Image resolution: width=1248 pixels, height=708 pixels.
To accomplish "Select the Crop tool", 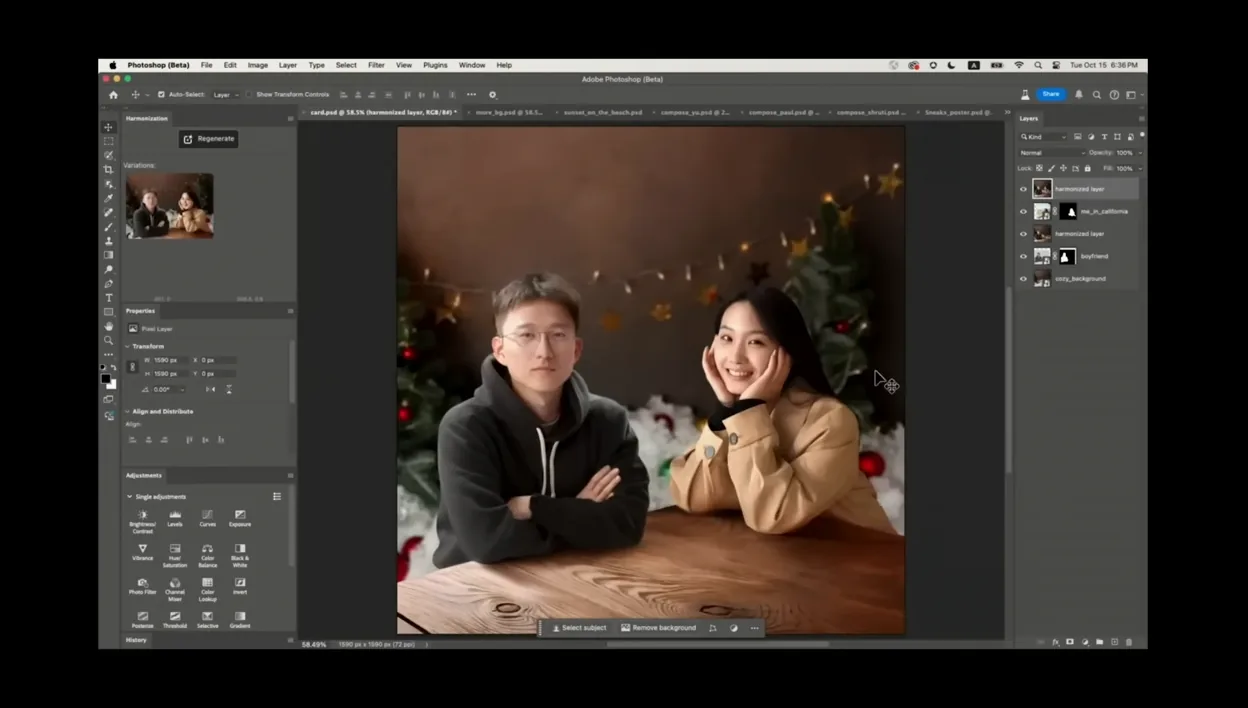I will pyautogui.click(x=109, y=170).
